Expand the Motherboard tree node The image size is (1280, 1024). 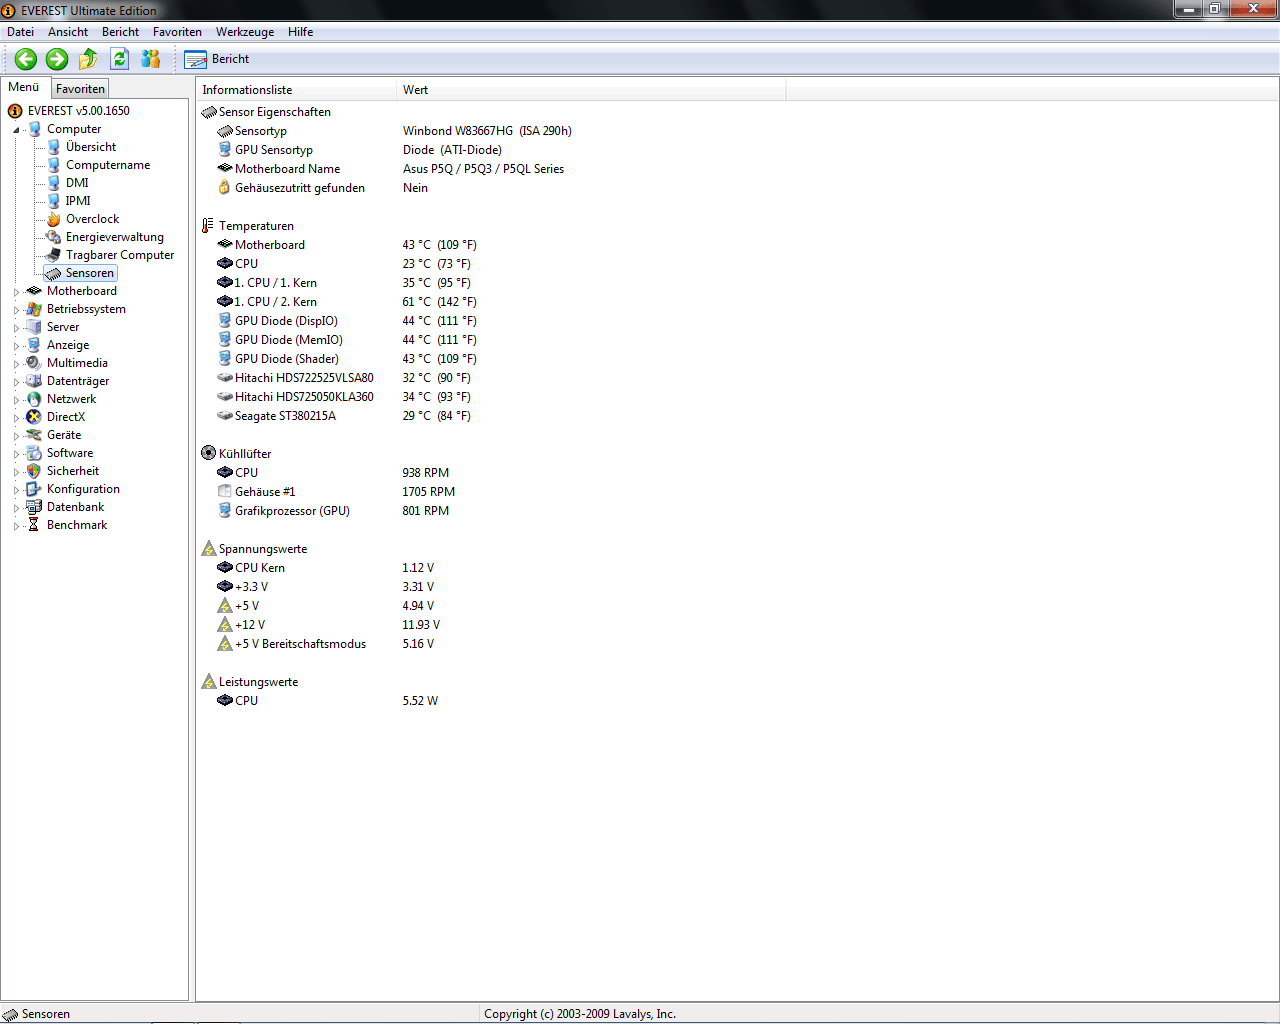[16, 292]
